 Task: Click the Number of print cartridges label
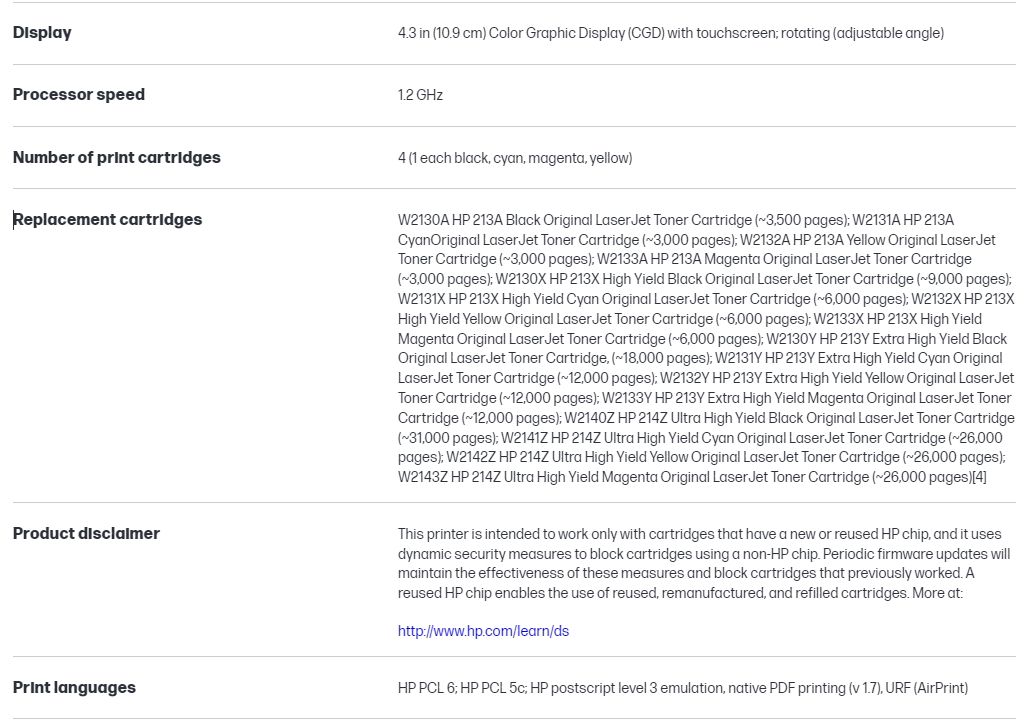click(x=116, y=157)
